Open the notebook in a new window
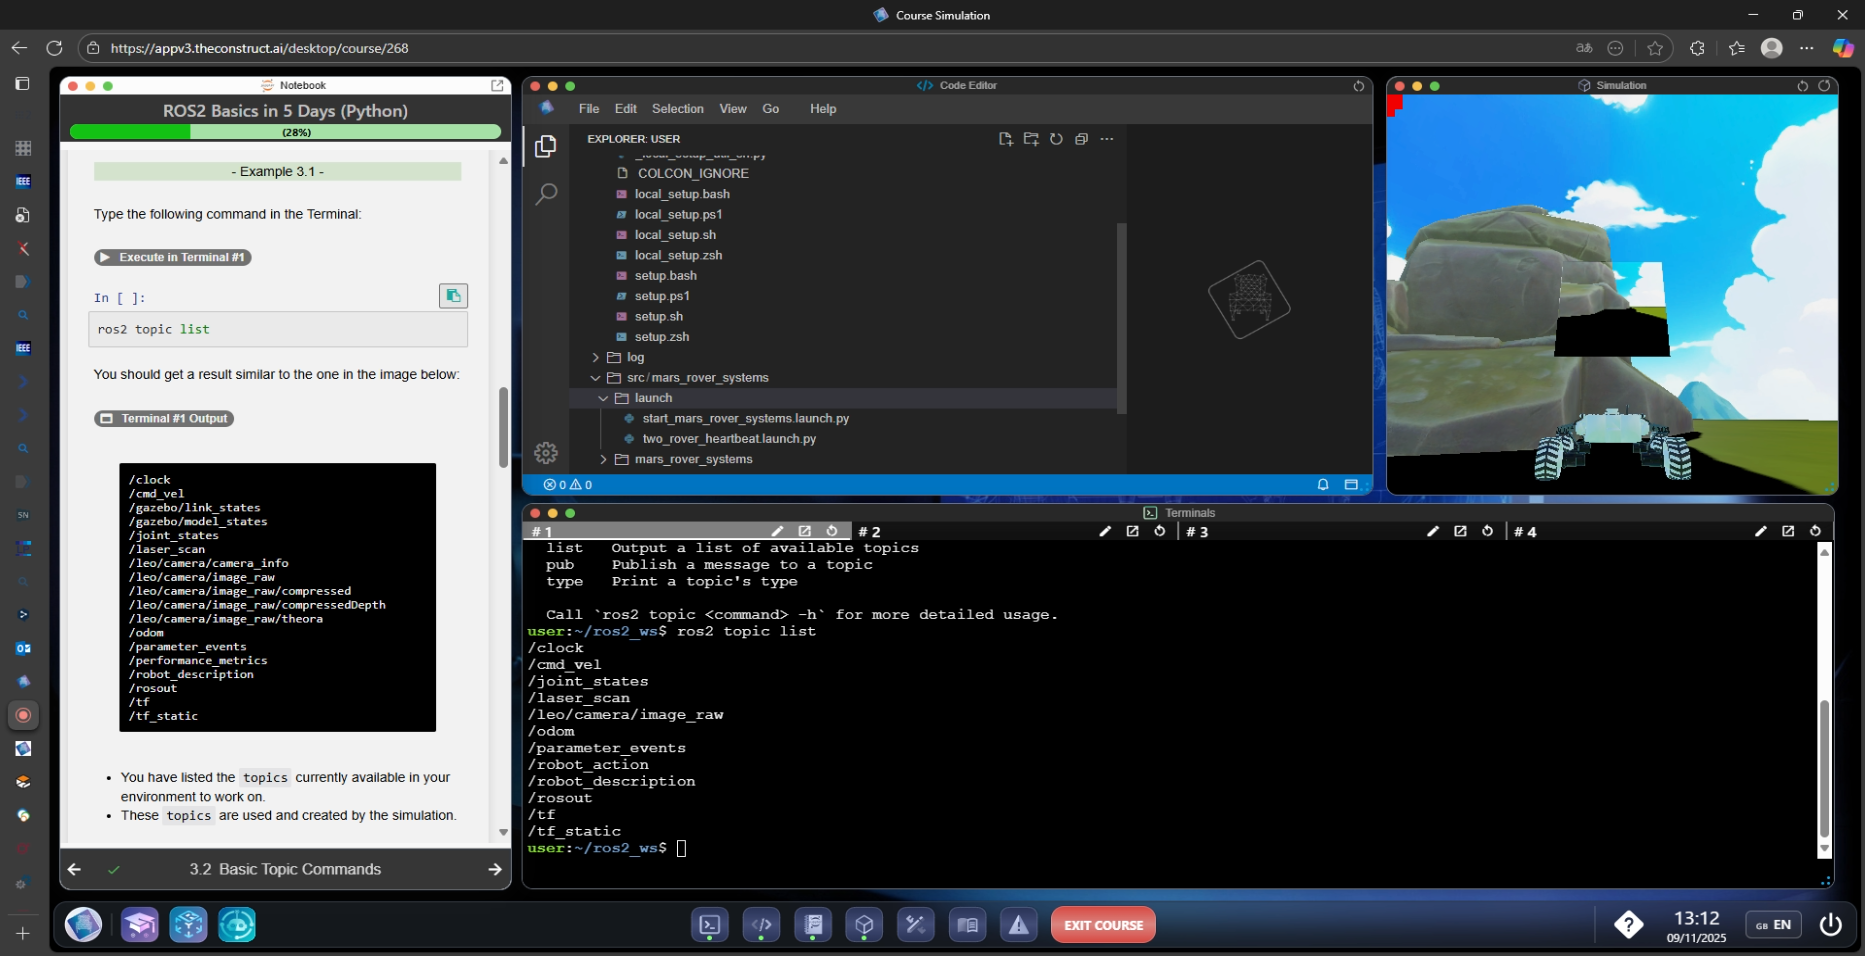This screenshot has height=956, width=1865. (x=497, y=86)
